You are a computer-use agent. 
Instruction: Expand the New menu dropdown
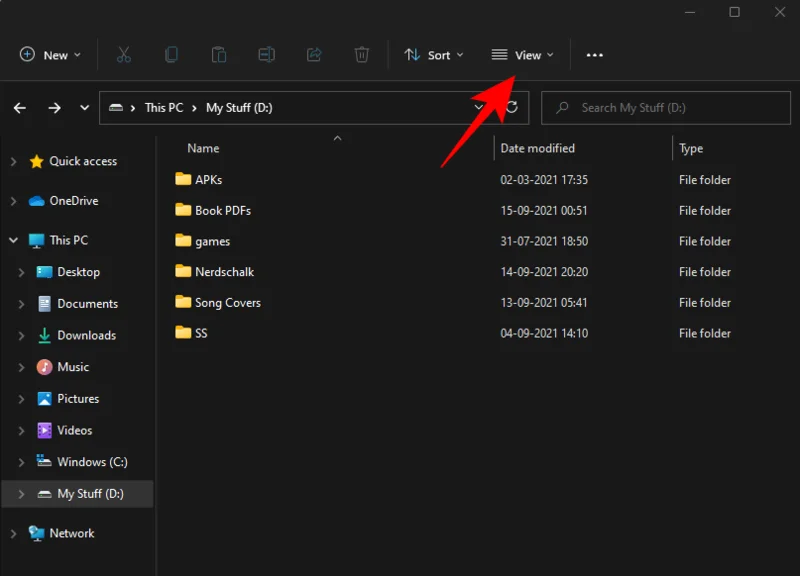(50, 55)
